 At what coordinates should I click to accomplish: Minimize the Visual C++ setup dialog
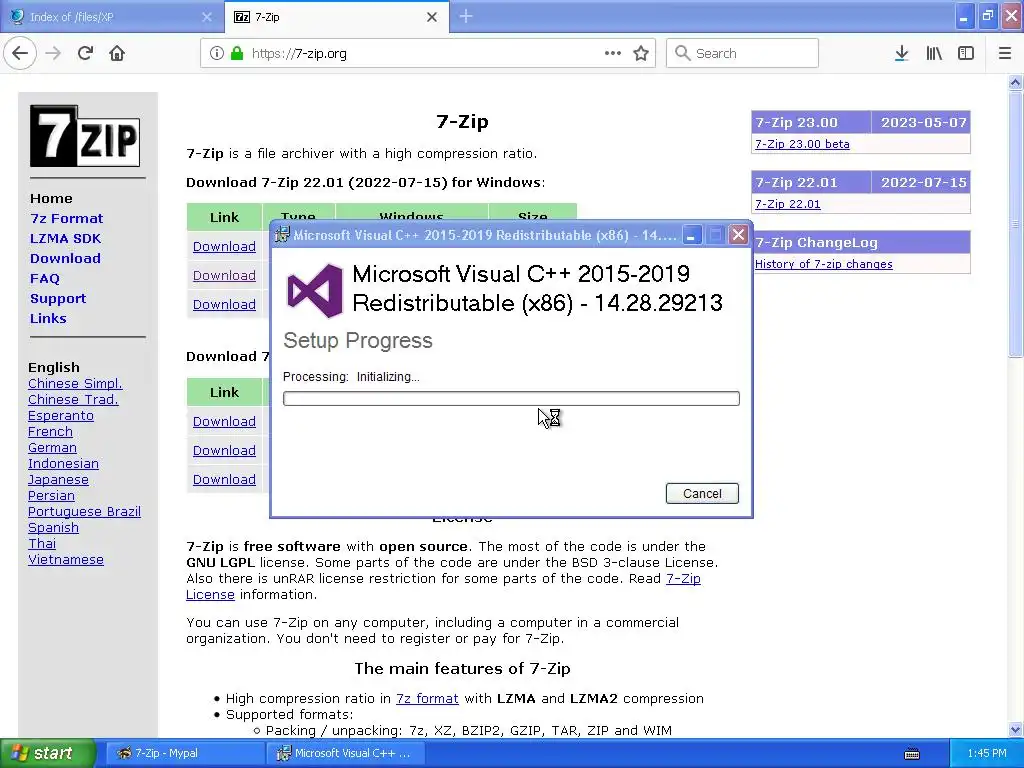(691, 234)
